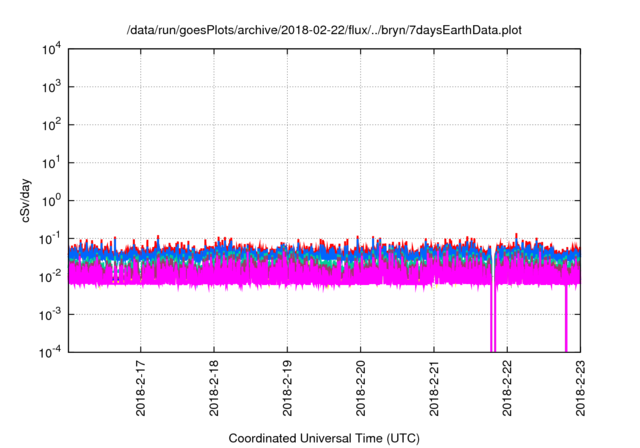
Task: Click the magenta dropout spike near 2018-2-23
Action: coord(566,318)
